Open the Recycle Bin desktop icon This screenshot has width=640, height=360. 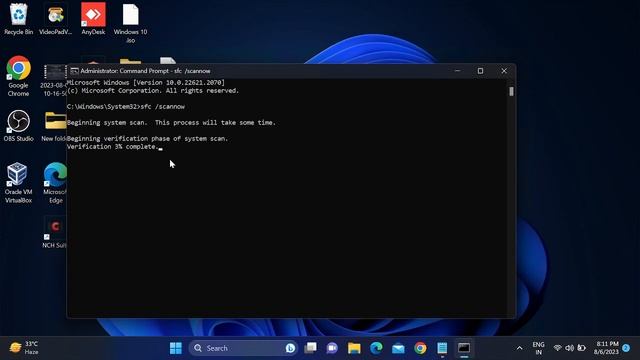[x=18, y=19]
